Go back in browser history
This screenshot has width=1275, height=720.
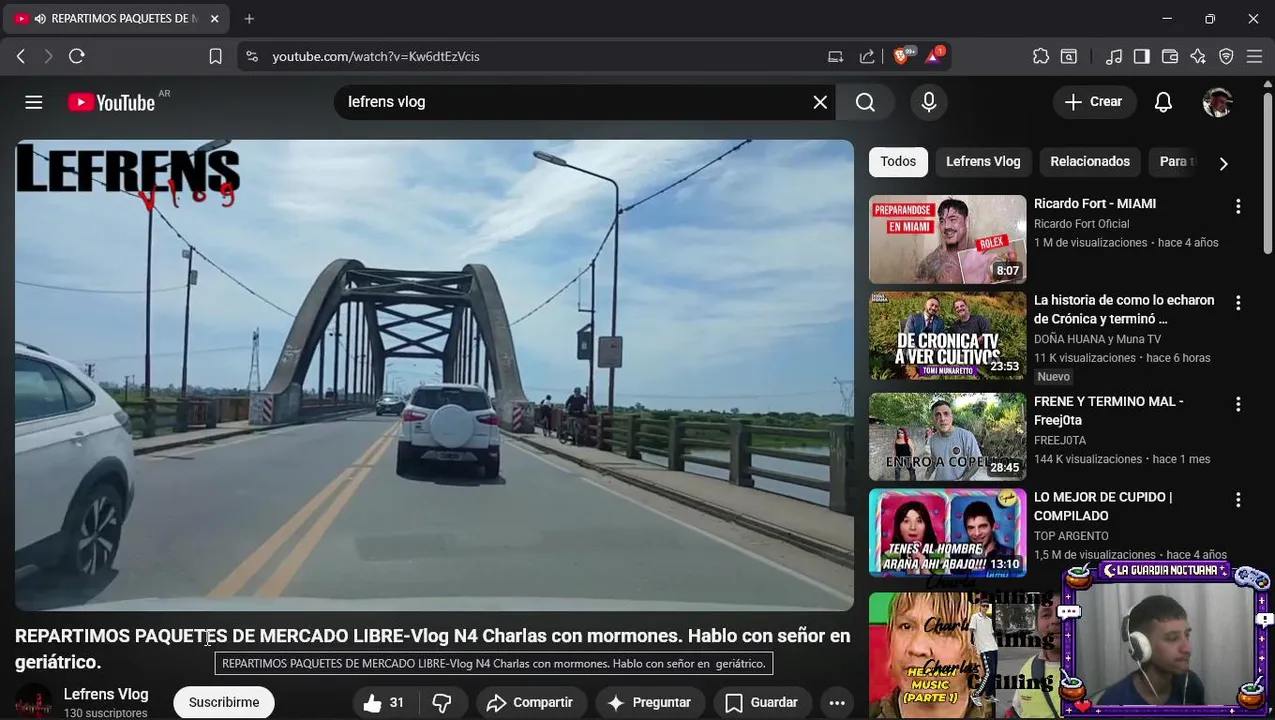coord(20,57)
